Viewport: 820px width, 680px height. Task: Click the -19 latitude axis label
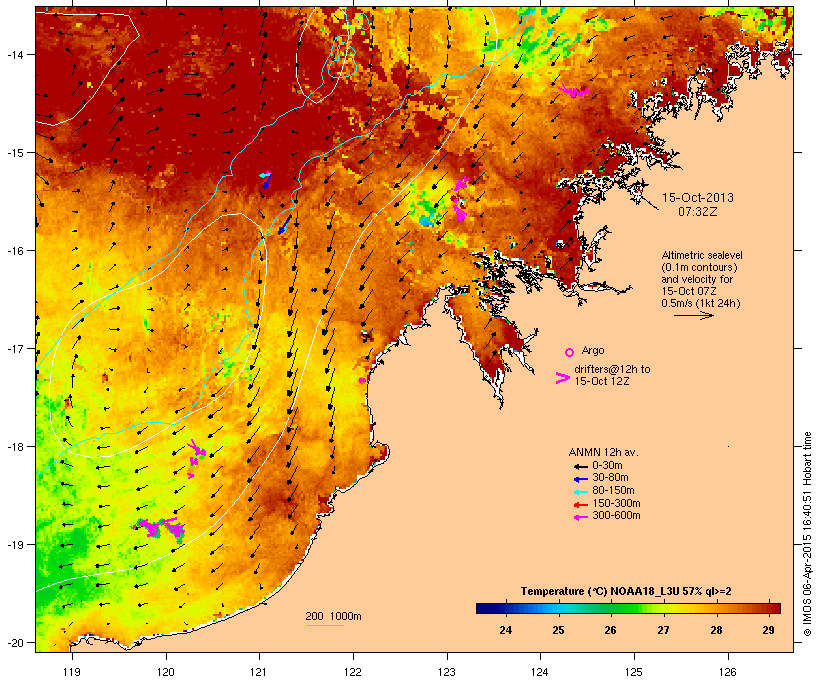point(14,545)
